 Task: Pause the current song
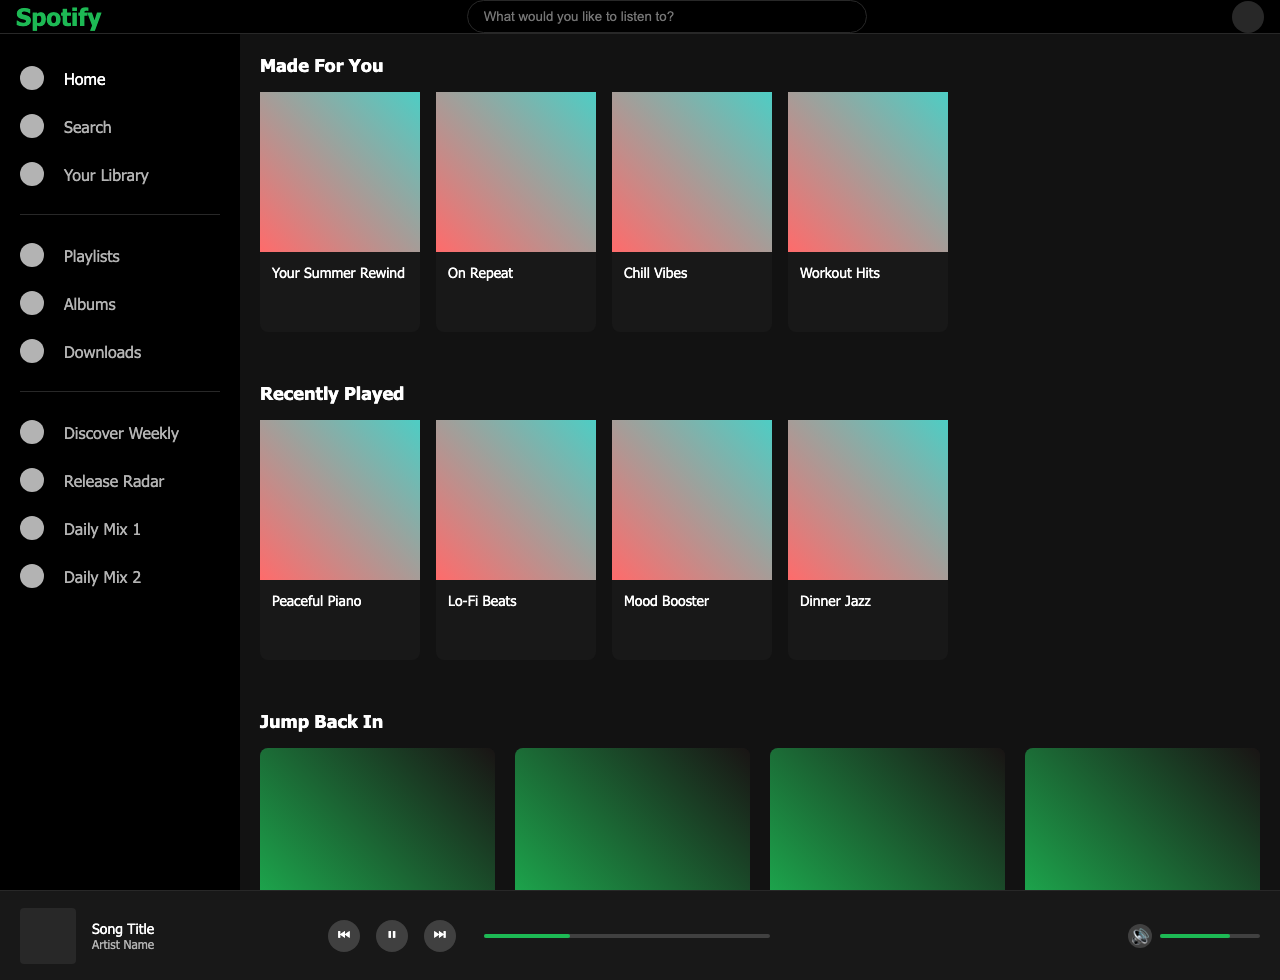click(x=392, y=935)
